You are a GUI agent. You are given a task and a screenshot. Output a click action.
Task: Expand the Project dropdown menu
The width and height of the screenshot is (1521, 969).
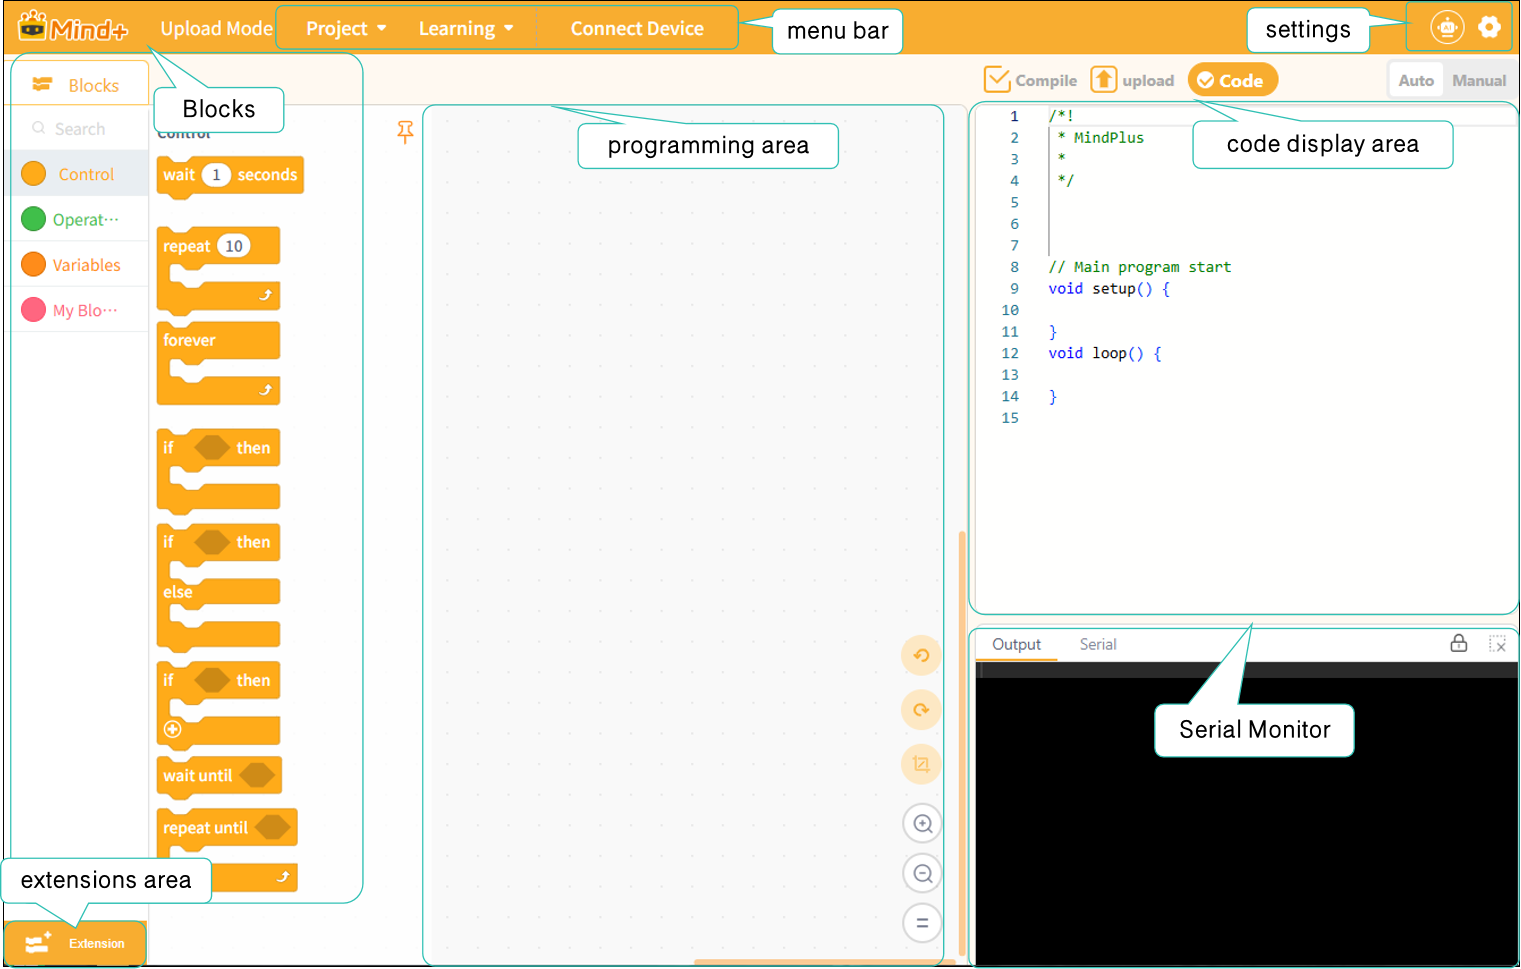(346, 28)
